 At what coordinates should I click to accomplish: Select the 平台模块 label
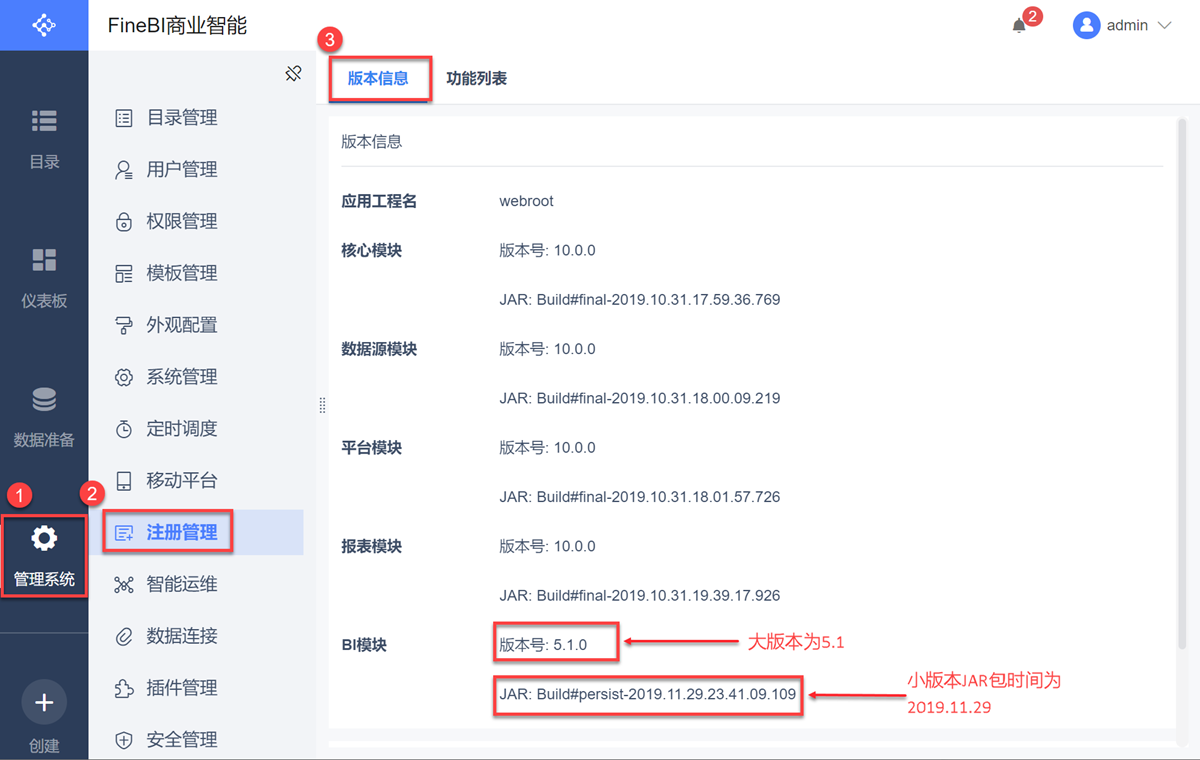click(372, 448)
